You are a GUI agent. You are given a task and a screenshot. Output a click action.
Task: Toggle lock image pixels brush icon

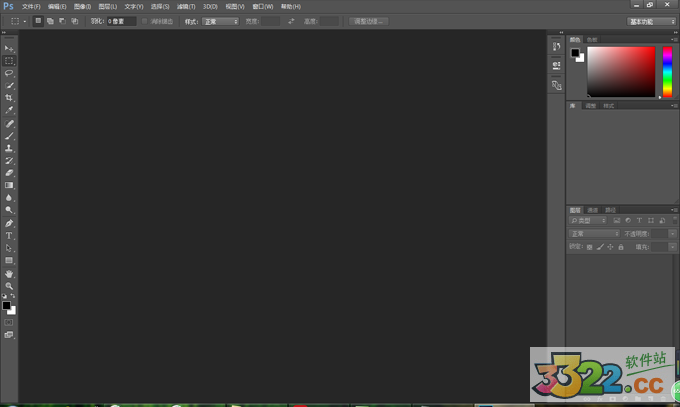click(x=600, y=247)
